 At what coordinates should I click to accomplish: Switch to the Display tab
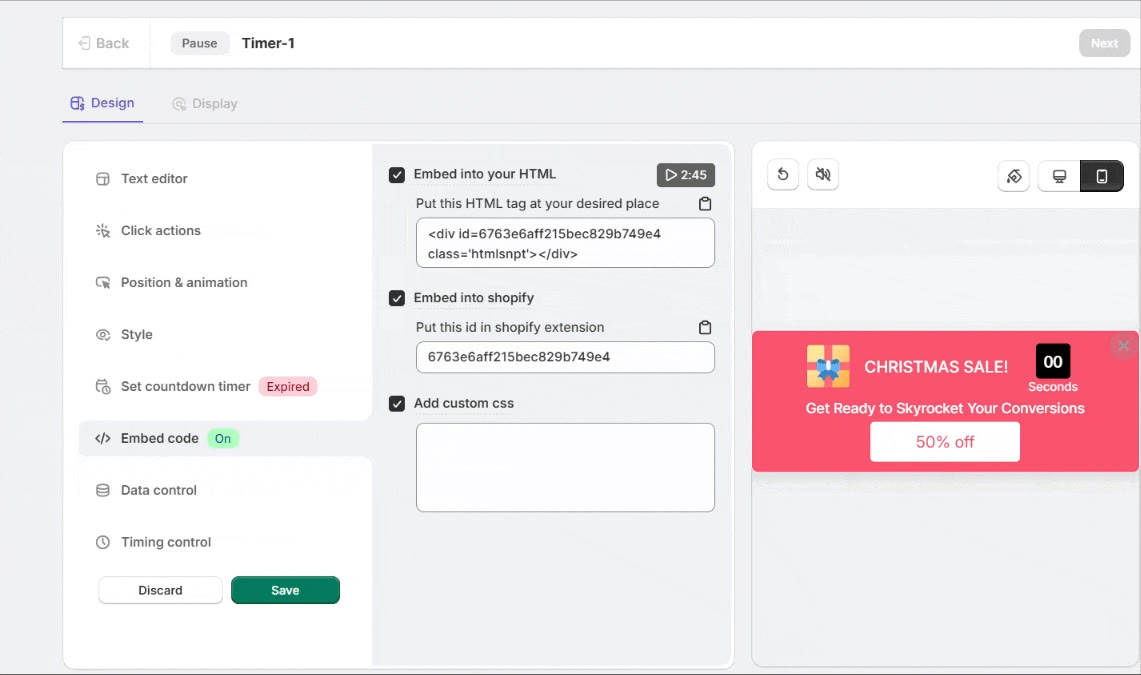204,103
